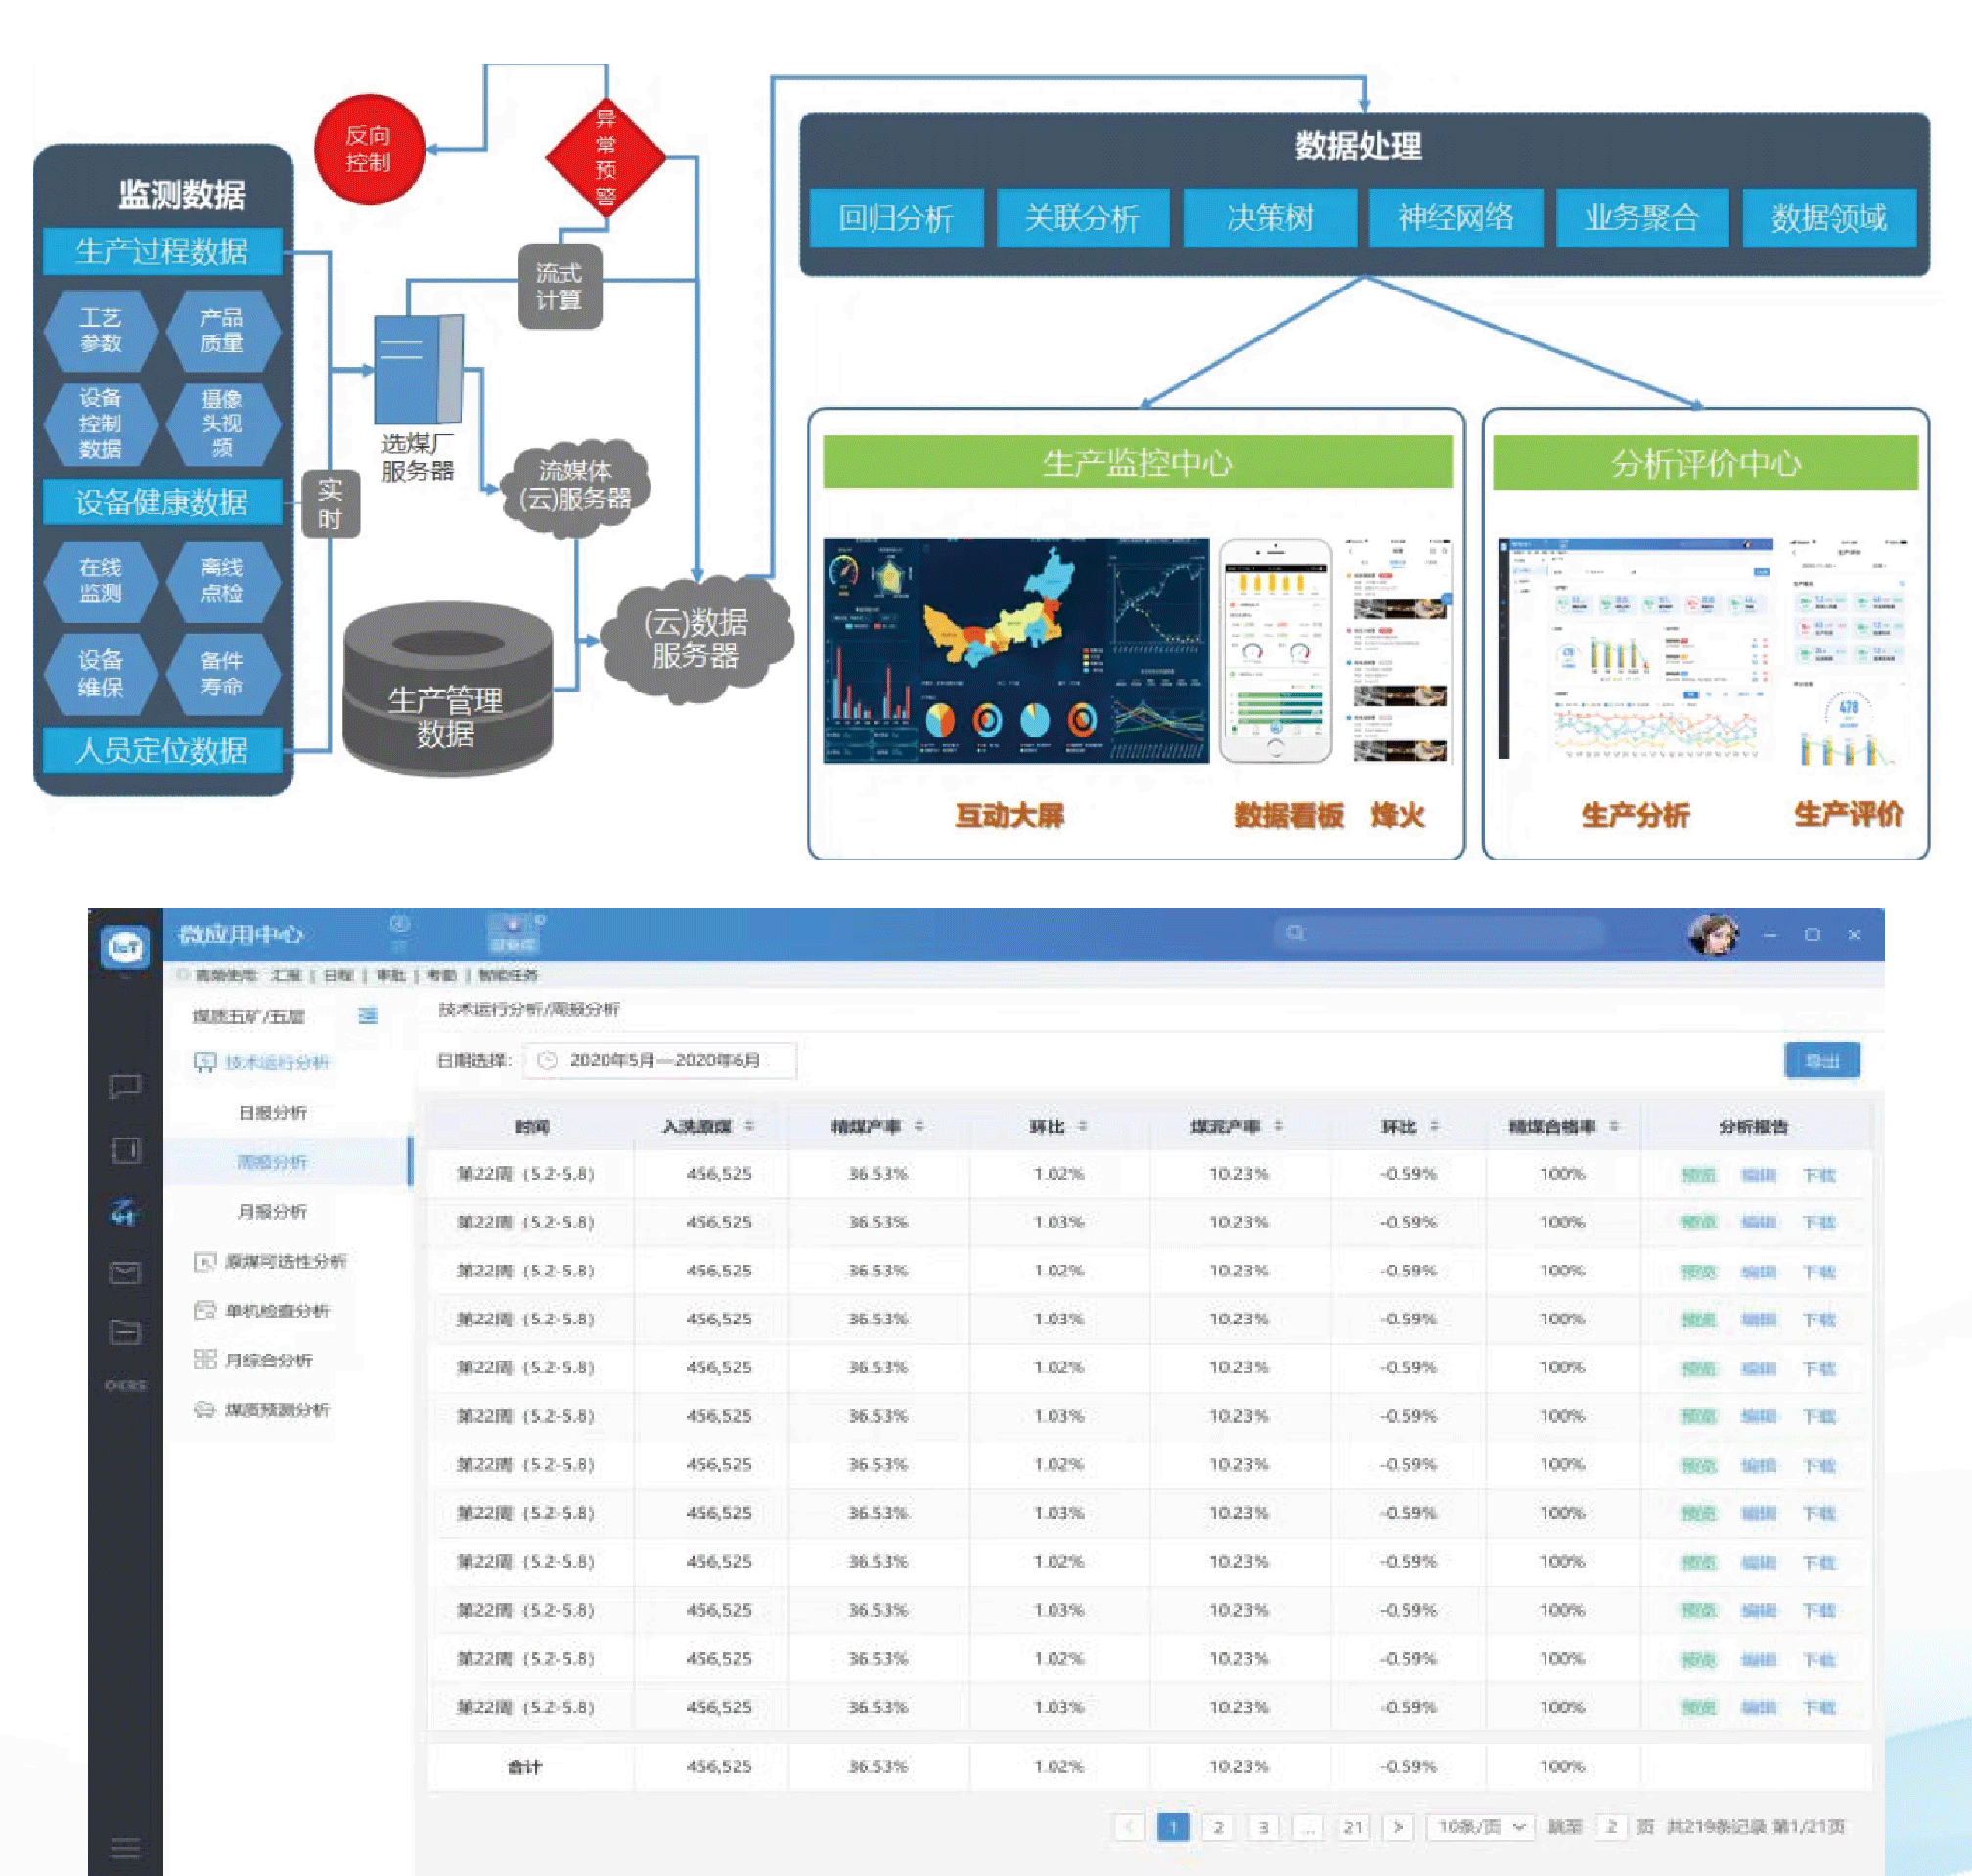Click the 单机检查分析 menu icon
1972x1876 pixels.
[204, 1310]
